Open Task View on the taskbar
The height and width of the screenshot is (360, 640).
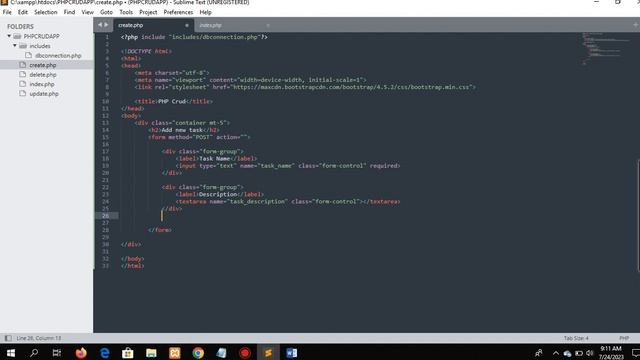click(57, 353)
